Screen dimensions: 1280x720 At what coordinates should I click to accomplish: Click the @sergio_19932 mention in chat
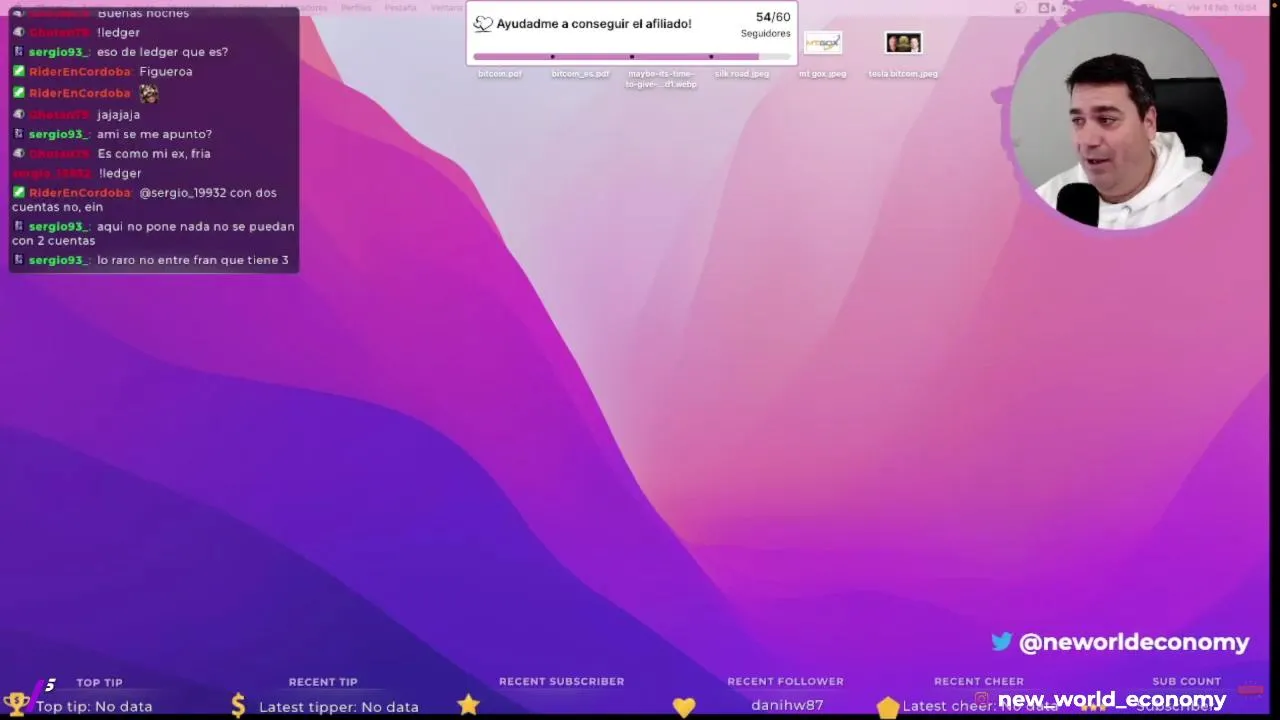coord(182,193)
